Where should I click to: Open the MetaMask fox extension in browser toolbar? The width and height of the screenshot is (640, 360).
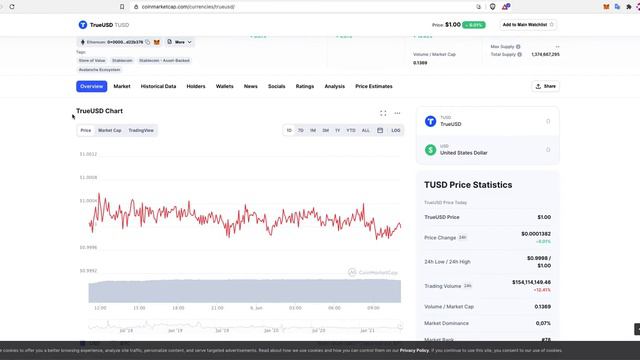(607, 7)
